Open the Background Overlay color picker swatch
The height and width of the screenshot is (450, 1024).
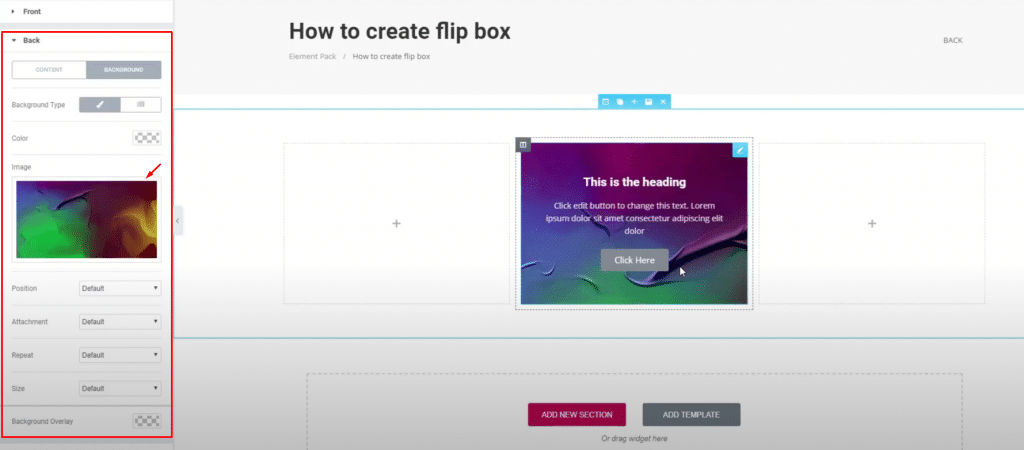pyautogui.click(x=146, y=421)
